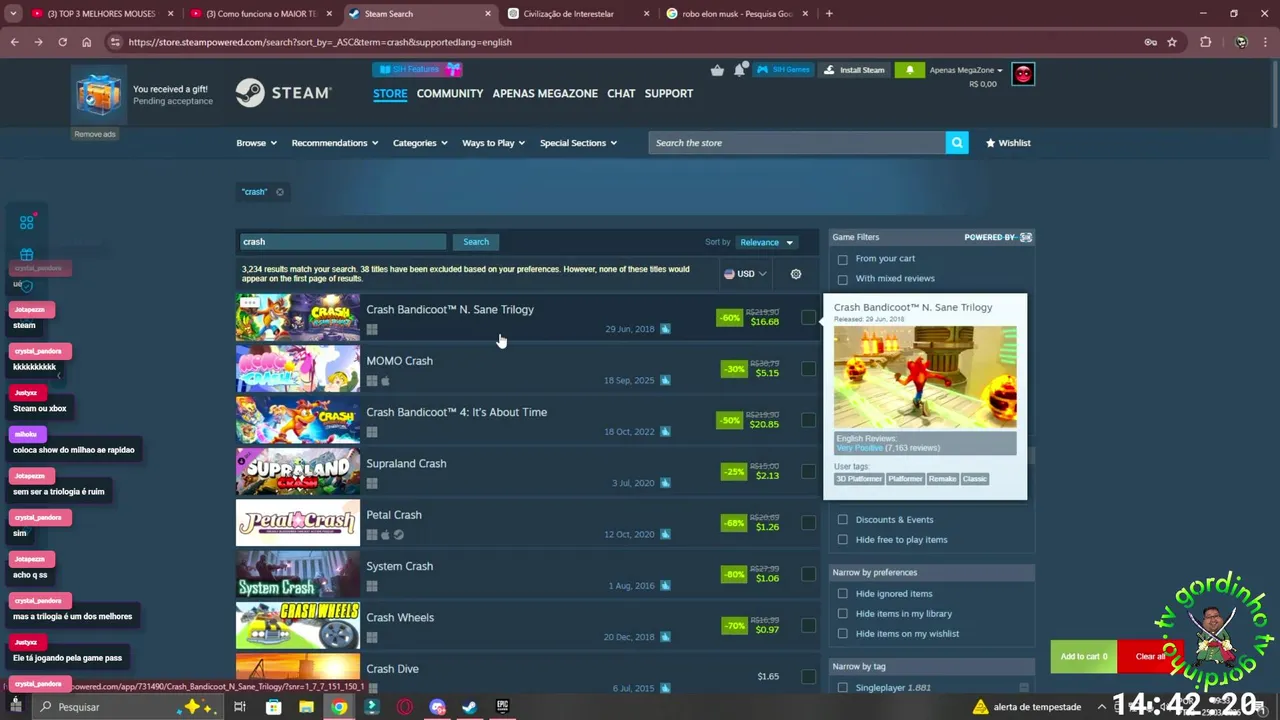Screen dimensions: 1280x720
Task: Open the search settings gear icon
Action: (796, 274)
